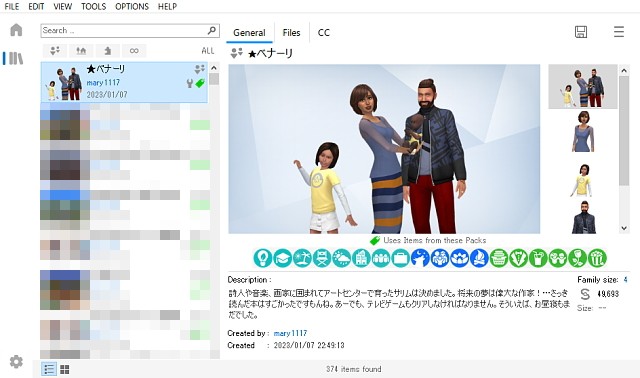Open the hamburger menu icon
This screenshot has width=640, height=378.
click(619, 32)
